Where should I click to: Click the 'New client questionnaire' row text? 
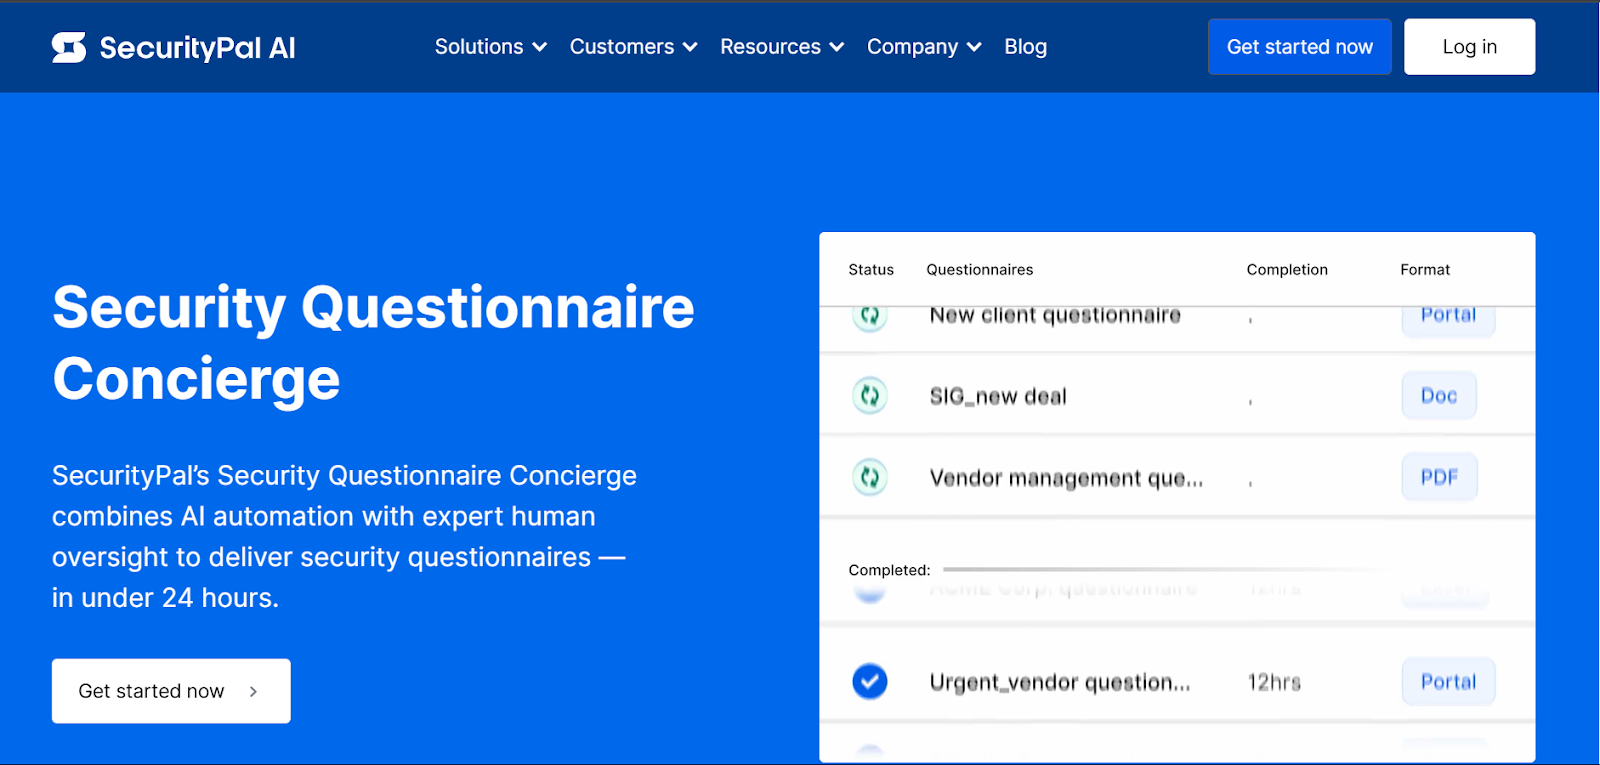pyautogui.click(x=1055, y=316)
